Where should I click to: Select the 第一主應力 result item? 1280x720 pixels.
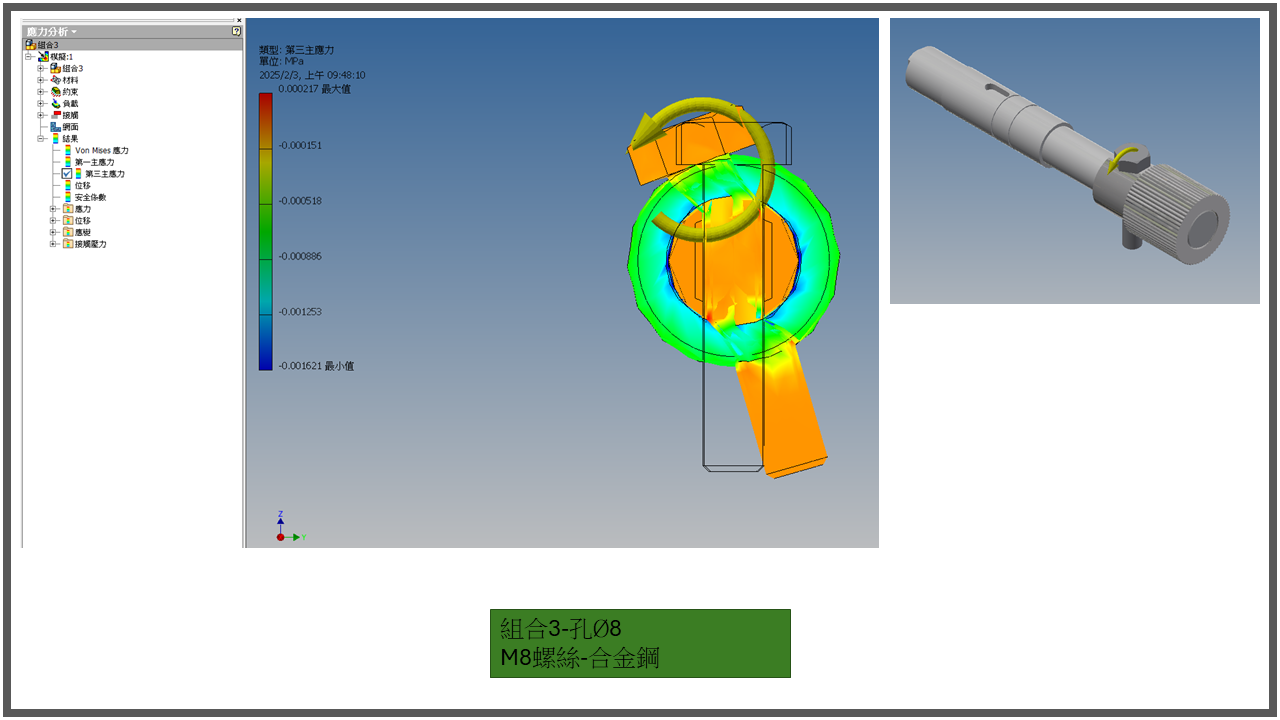coord(94,162)
